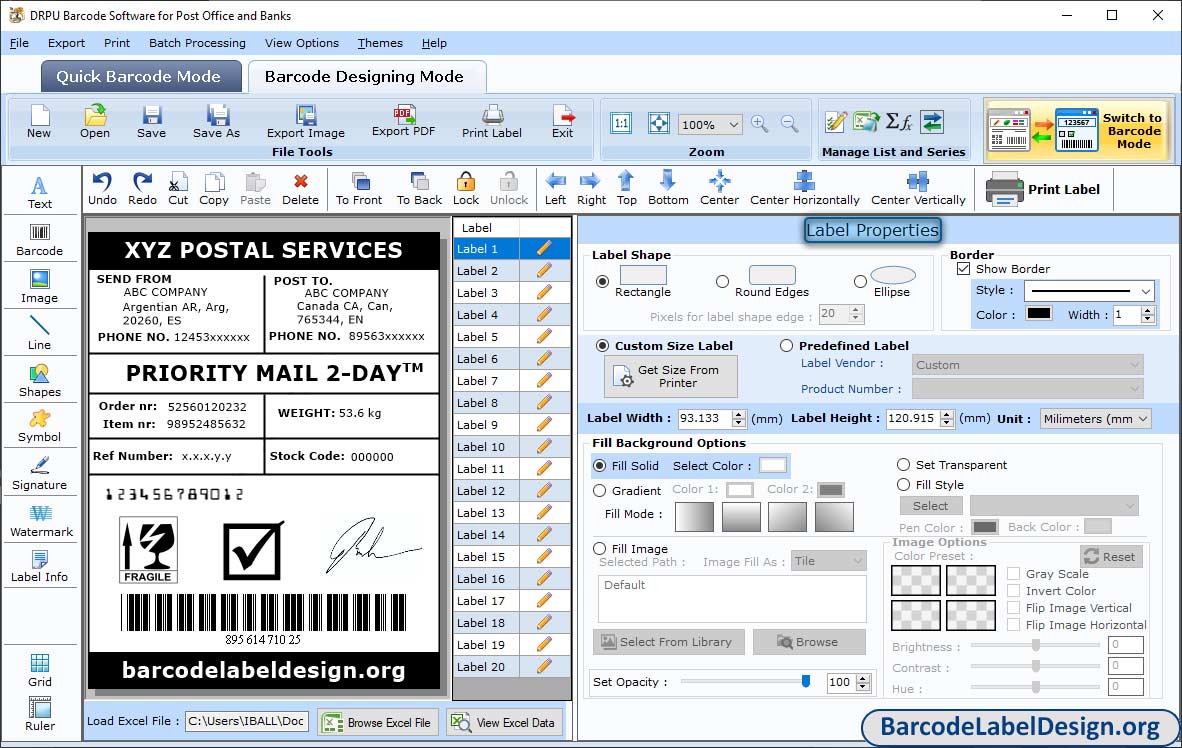1182x748 pixels.
Task: Select the Barcode tool in sidebar
Action: pos(40,240)
